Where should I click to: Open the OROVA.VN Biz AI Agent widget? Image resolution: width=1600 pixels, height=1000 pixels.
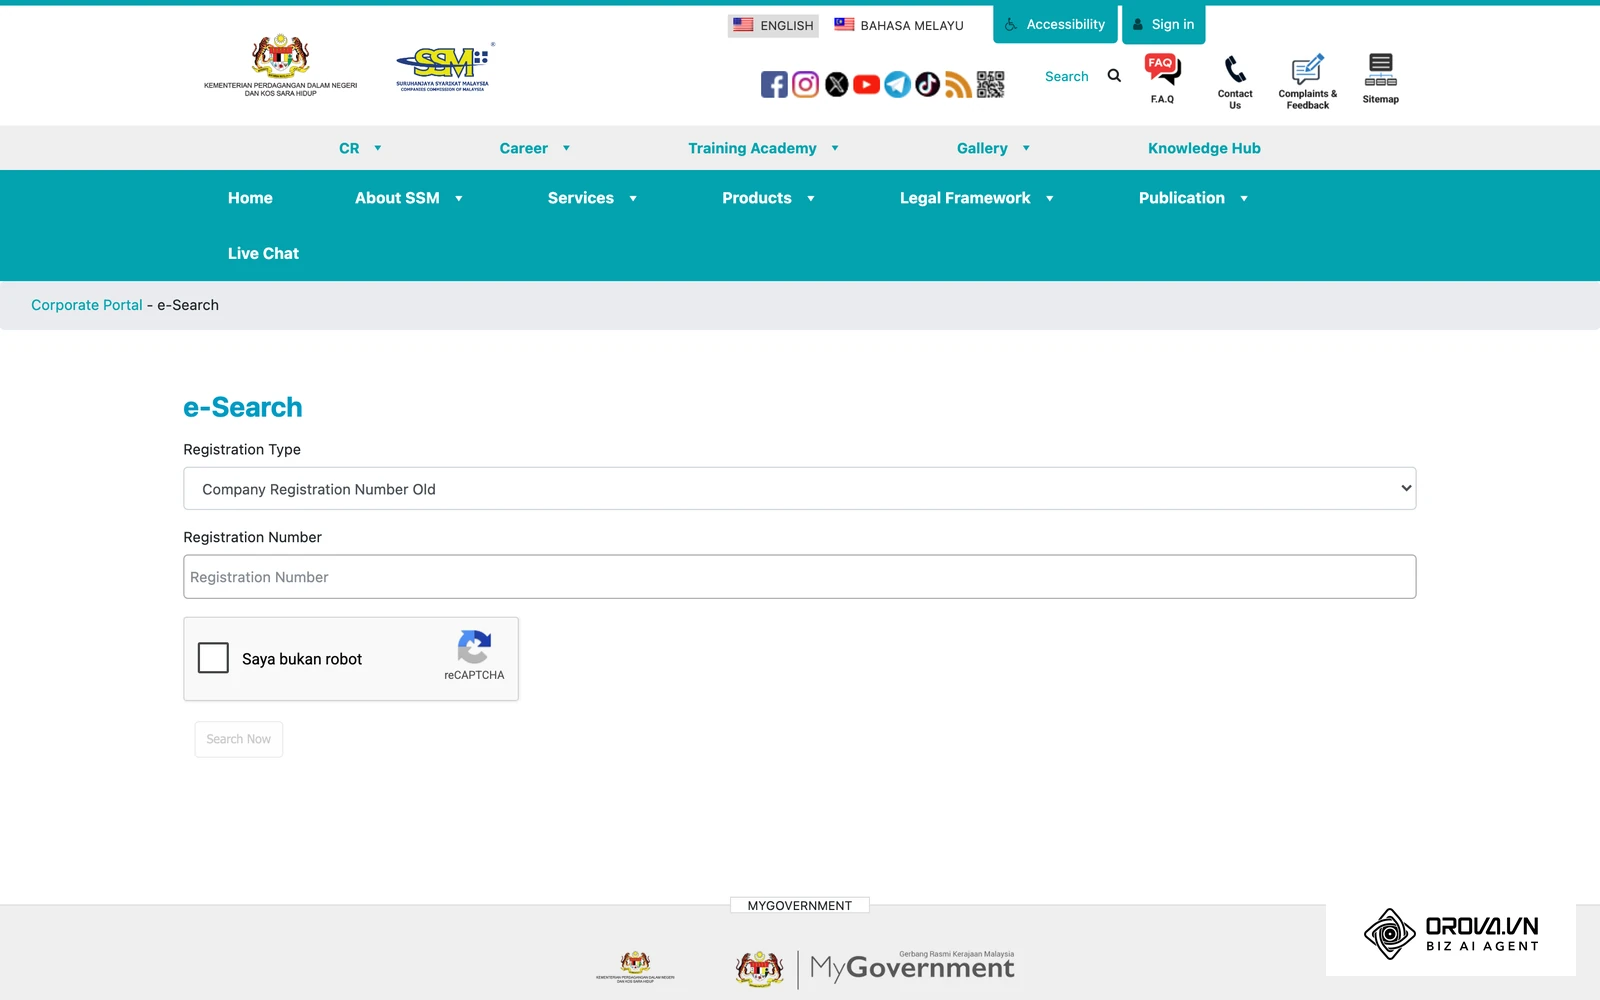1451,934
